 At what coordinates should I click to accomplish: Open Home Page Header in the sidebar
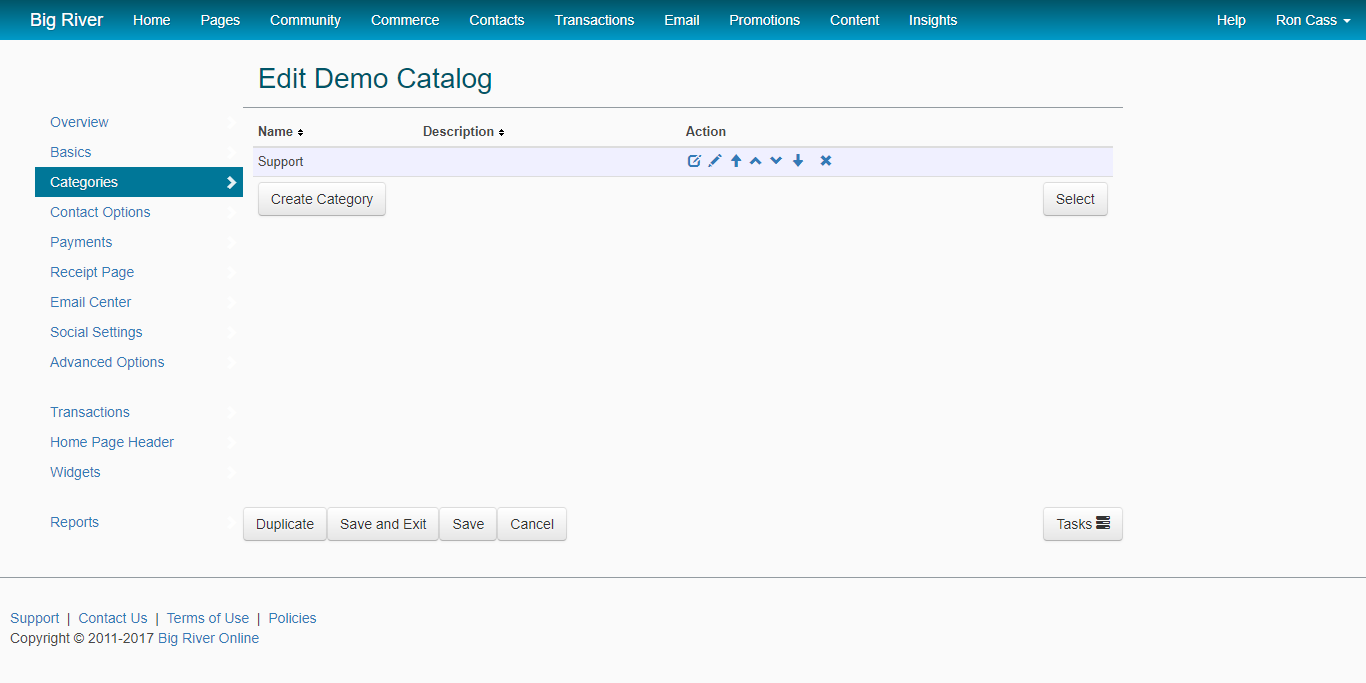point(139,442)
